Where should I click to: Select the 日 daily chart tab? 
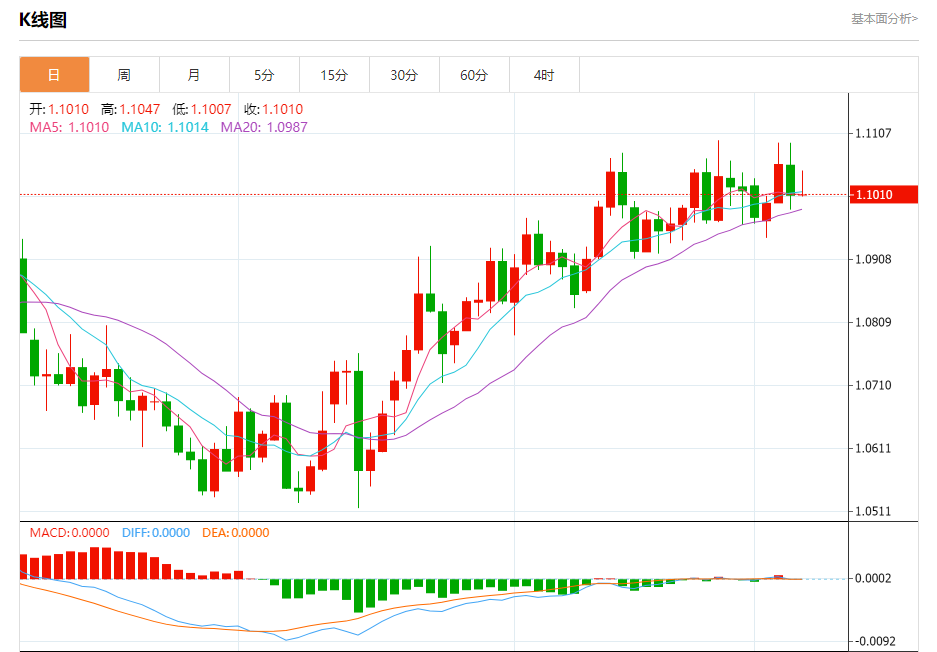point(54,75)
